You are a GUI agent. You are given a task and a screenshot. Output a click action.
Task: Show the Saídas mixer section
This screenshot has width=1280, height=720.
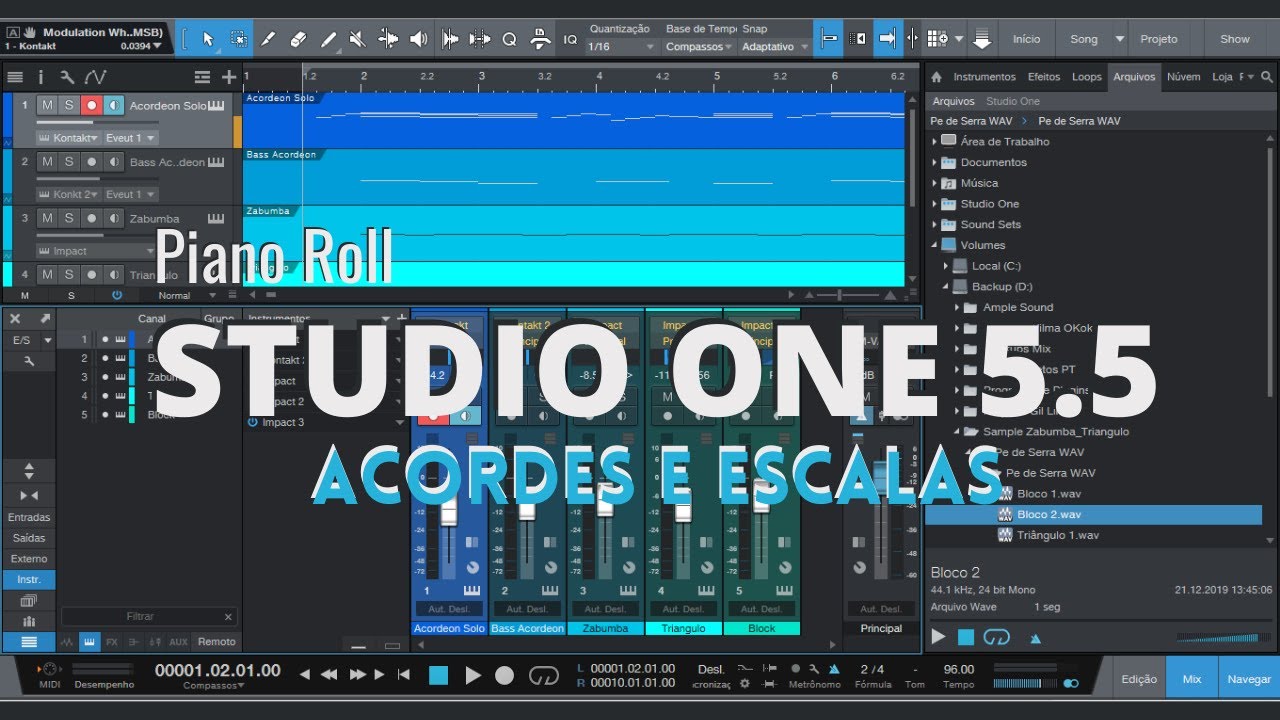[x=29, y=538]
